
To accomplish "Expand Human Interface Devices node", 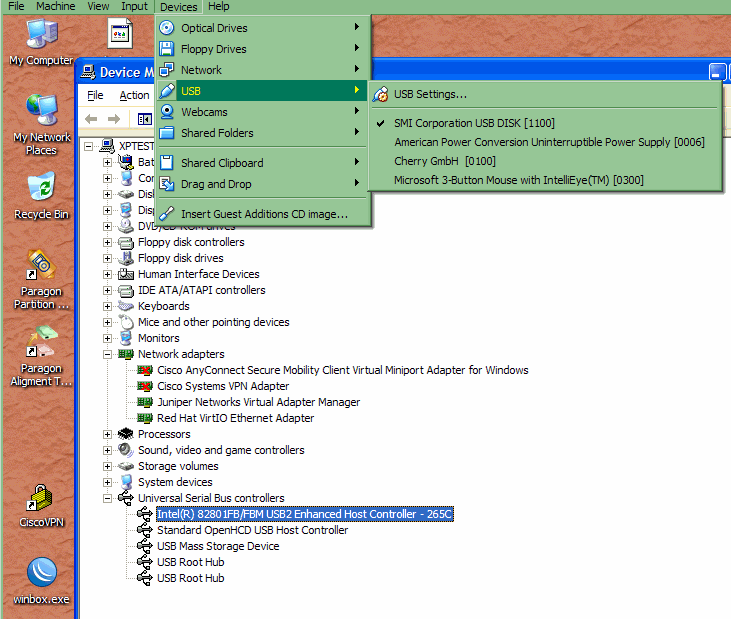I will coord(108,275).
